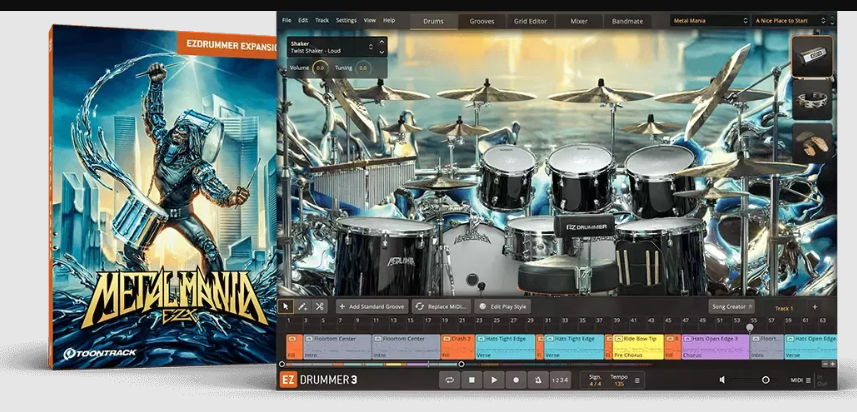This screenshot has width=857, height=412.
Task: Switch to the Grooves tab
Action: (482, 21)
